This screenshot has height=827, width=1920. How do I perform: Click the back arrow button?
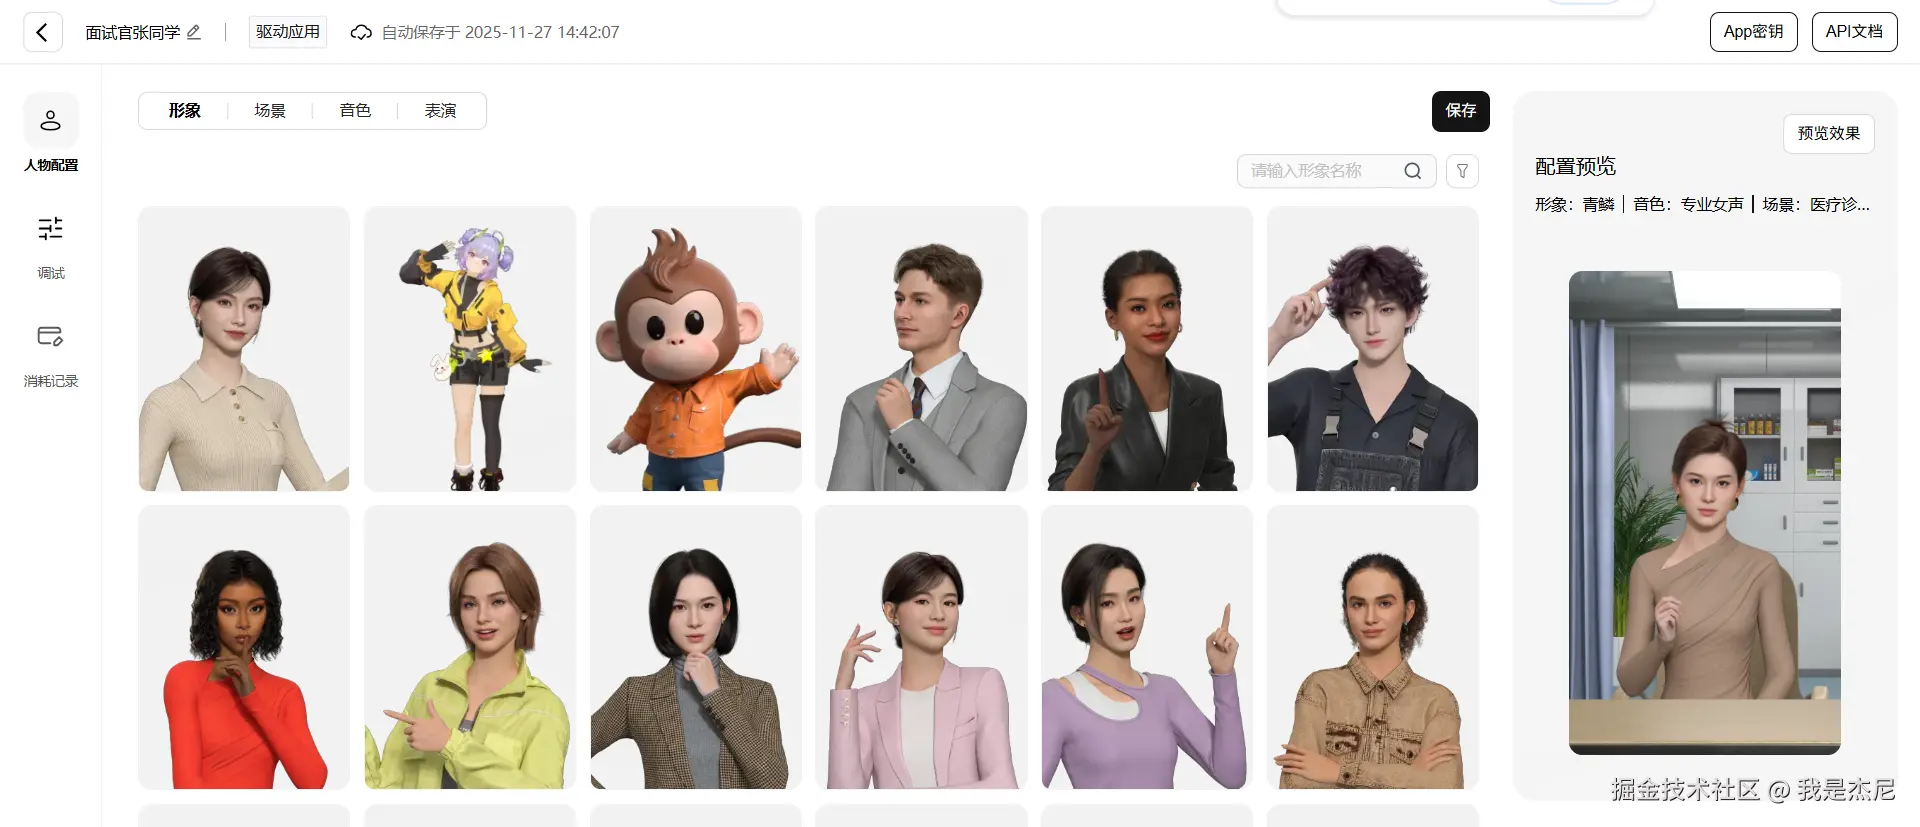click(43, 32)
